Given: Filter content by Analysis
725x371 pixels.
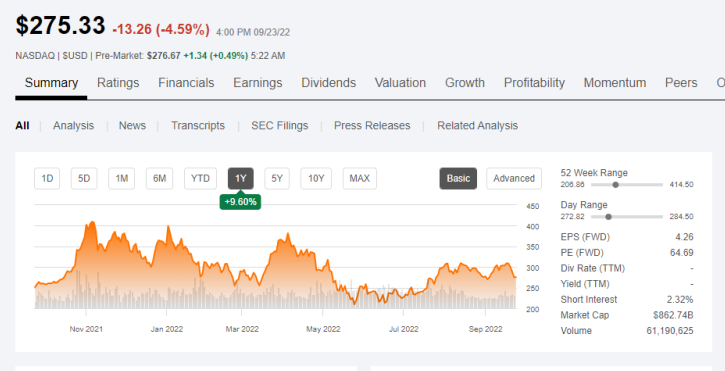Looking at the screenshot, I should pyautogui.click(x=73, y=125).
